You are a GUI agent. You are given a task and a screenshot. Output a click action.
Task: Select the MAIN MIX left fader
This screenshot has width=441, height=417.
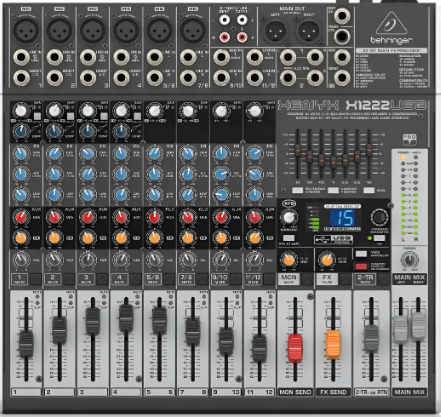coord(401,328)
